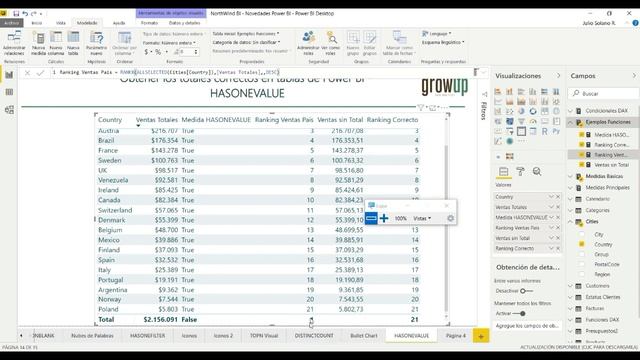Screen dimensions: 640x360
Task: Open the TOPN Visual page tab
Action: coord(264,336)
